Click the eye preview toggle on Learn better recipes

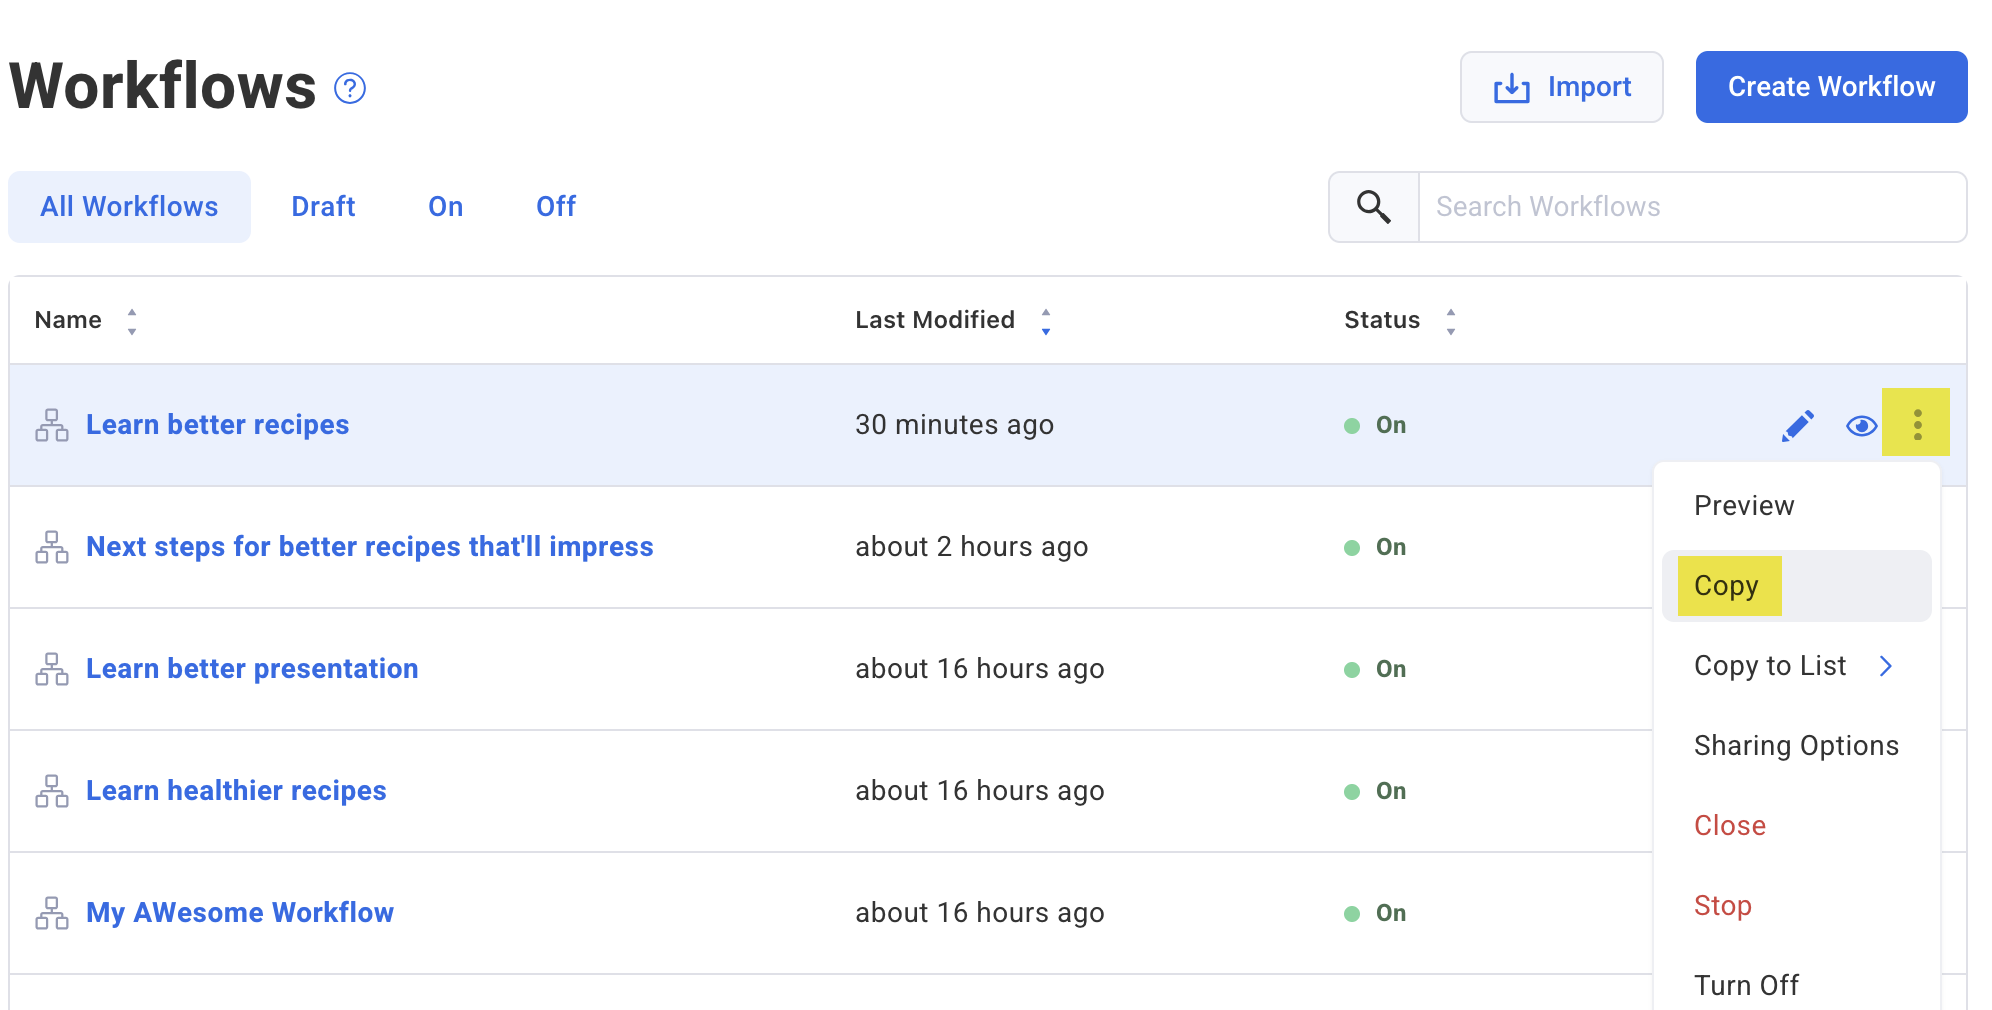[x=1861, y=425]
